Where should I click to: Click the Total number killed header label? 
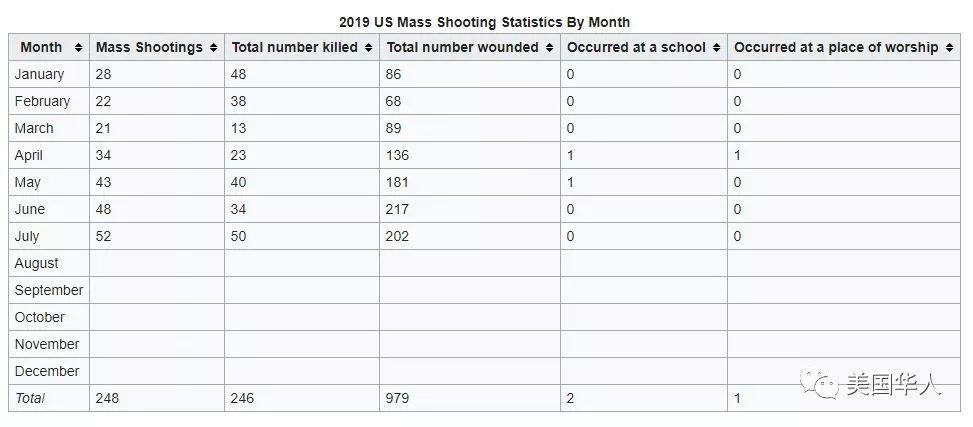click(x=294, y=48)
